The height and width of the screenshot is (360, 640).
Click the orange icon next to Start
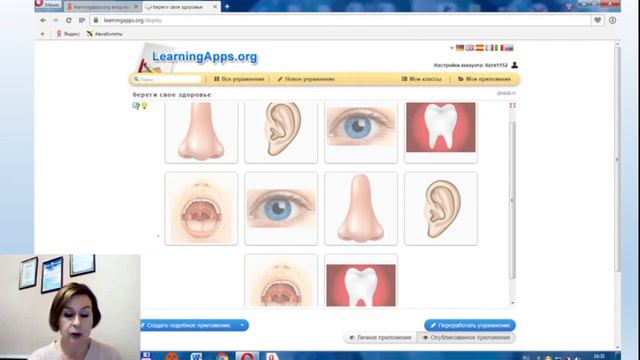172,356
